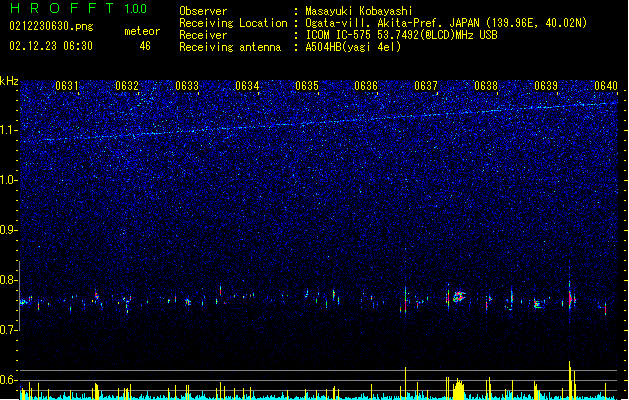Click the A504HB(yagi 4el) antenna text
This screenshot has width=629, height=400.
[353, 47]
